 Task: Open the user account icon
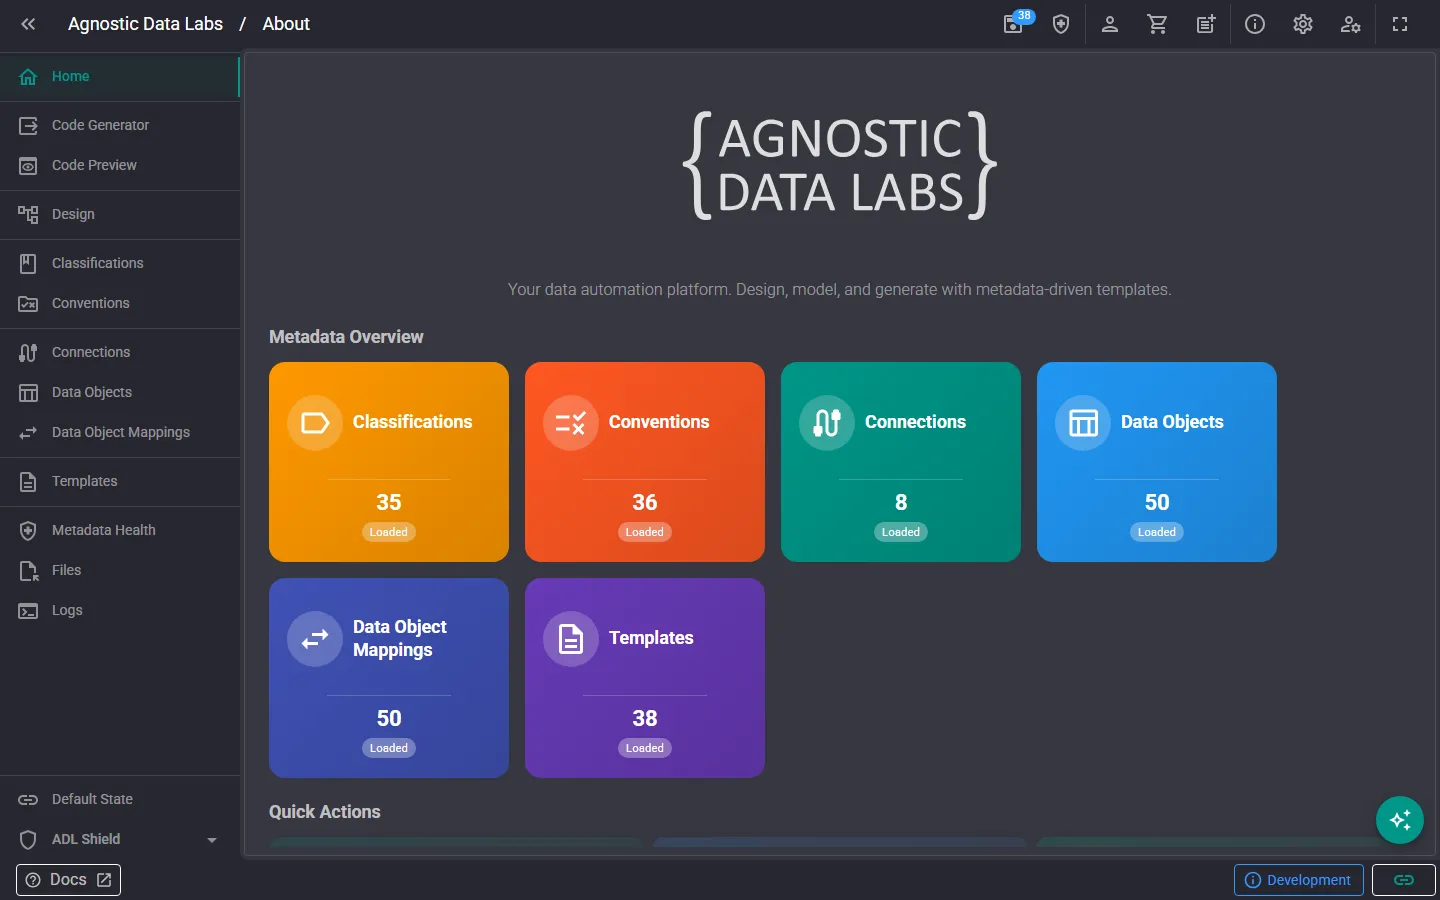pyautogui.click(x=1109, y=24)
